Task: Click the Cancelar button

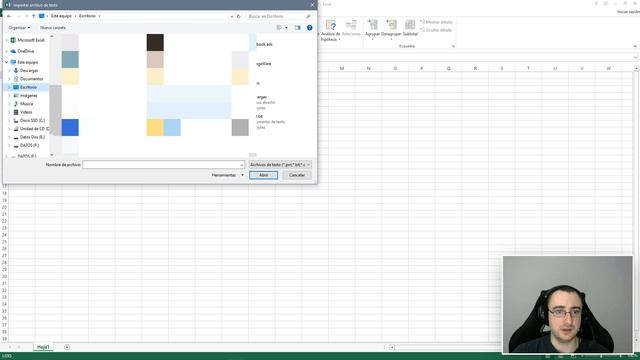Action: [297, 175]
